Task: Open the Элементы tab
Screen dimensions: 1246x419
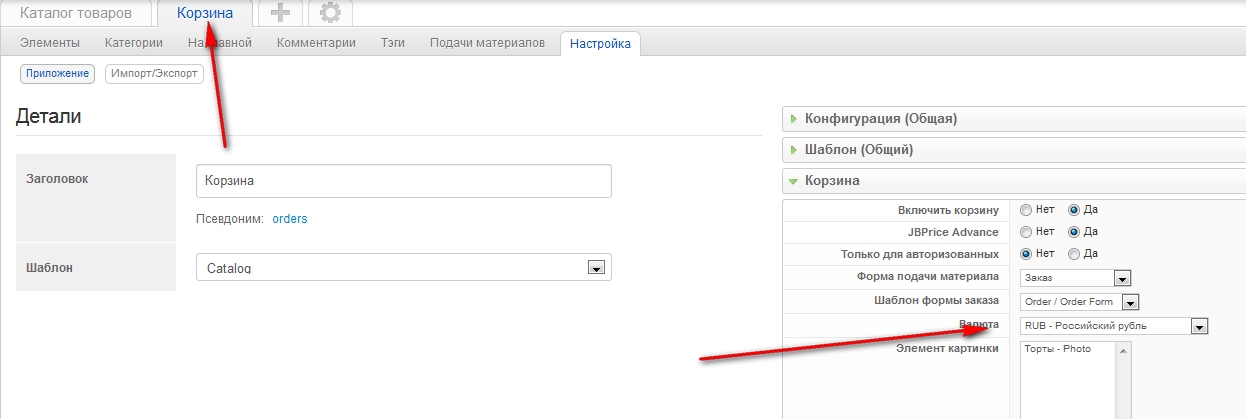Action: (50, 43)
